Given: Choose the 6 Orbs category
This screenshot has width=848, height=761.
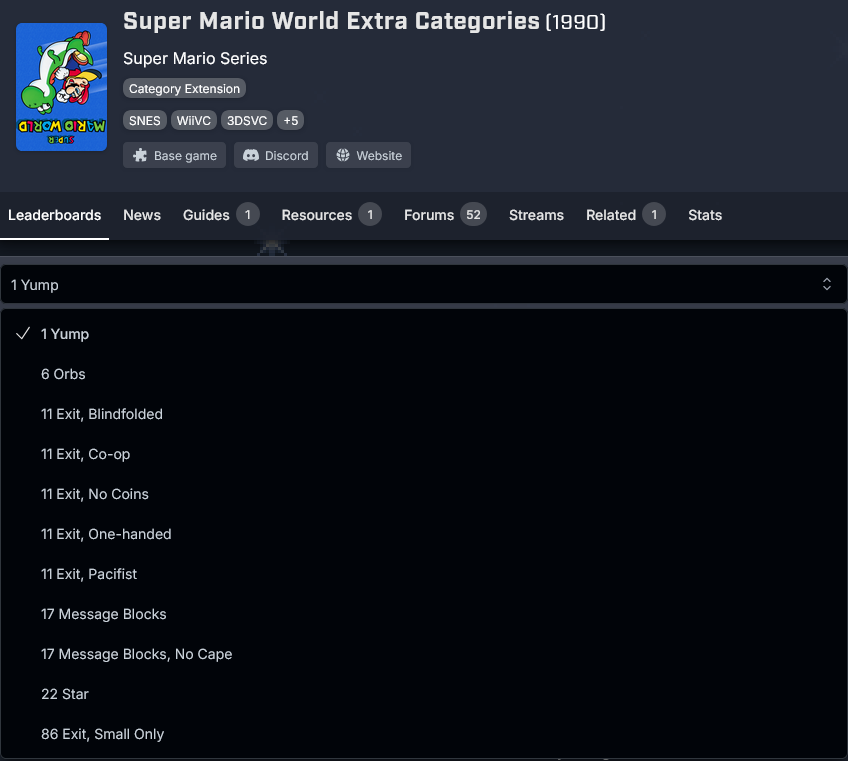Looking at the screenshot, I should [424, 374].
